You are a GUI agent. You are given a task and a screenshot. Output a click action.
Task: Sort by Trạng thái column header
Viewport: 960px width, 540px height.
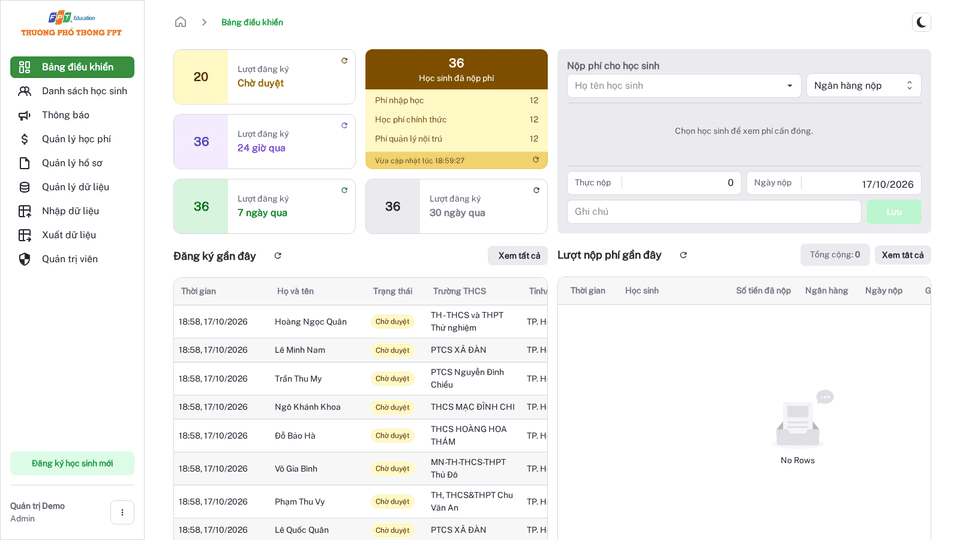tap(392, 291)
